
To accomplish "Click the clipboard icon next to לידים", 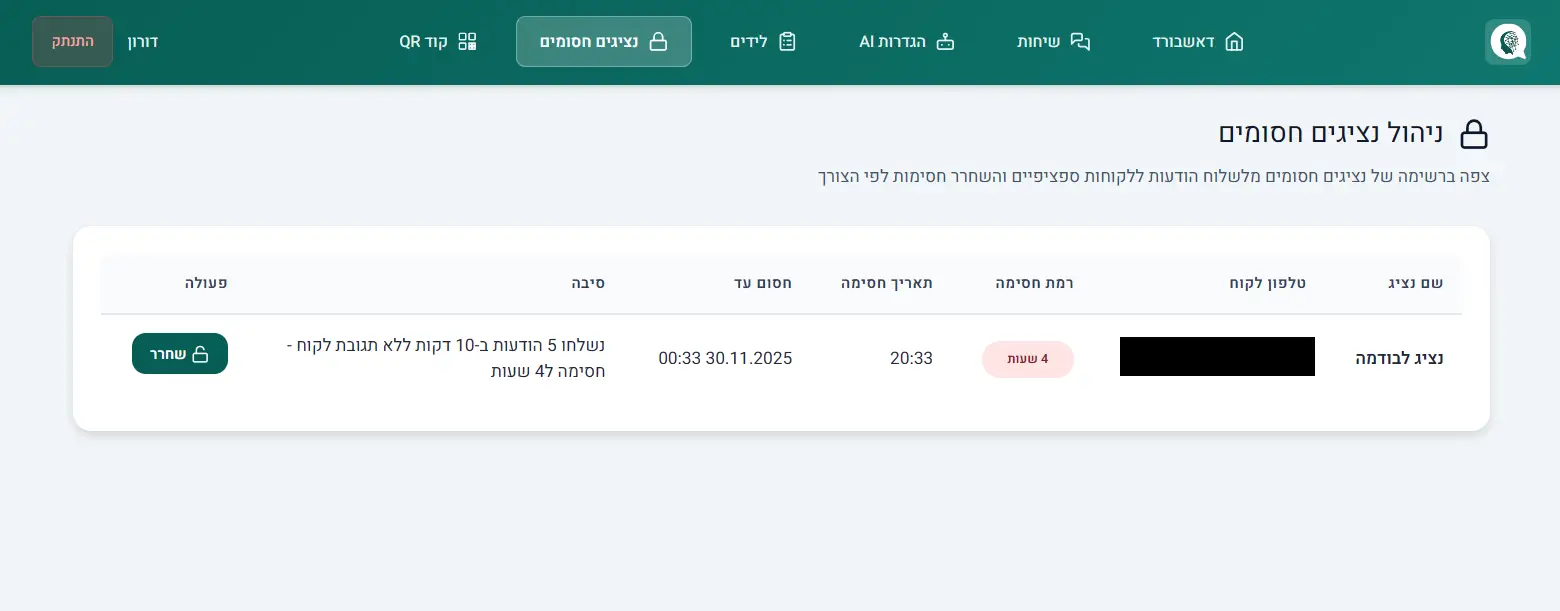I will (788, 41).
